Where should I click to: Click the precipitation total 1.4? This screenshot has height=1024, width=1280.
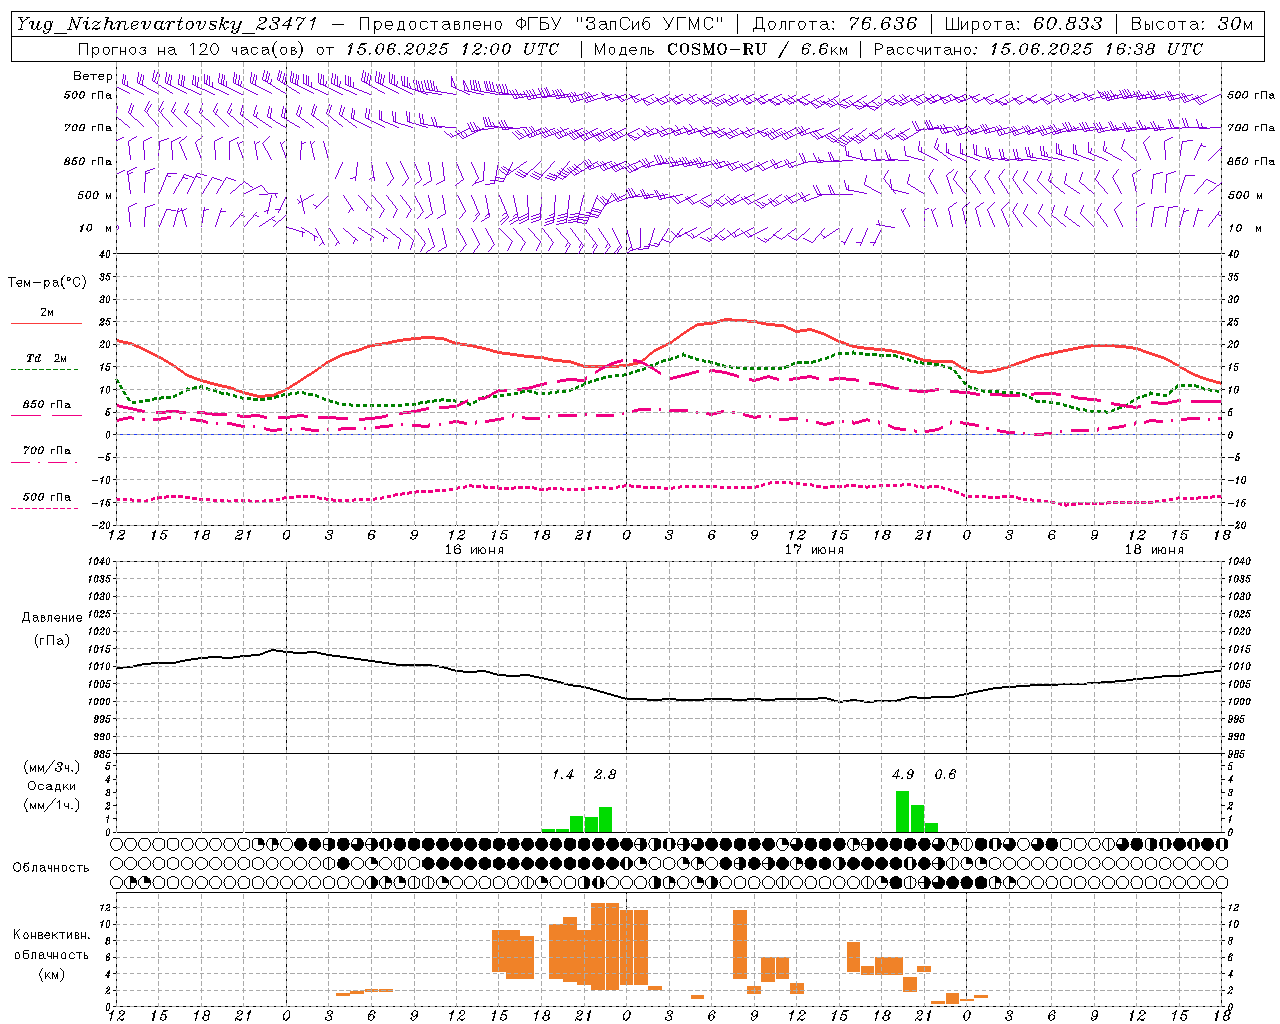tap(563, 774)
